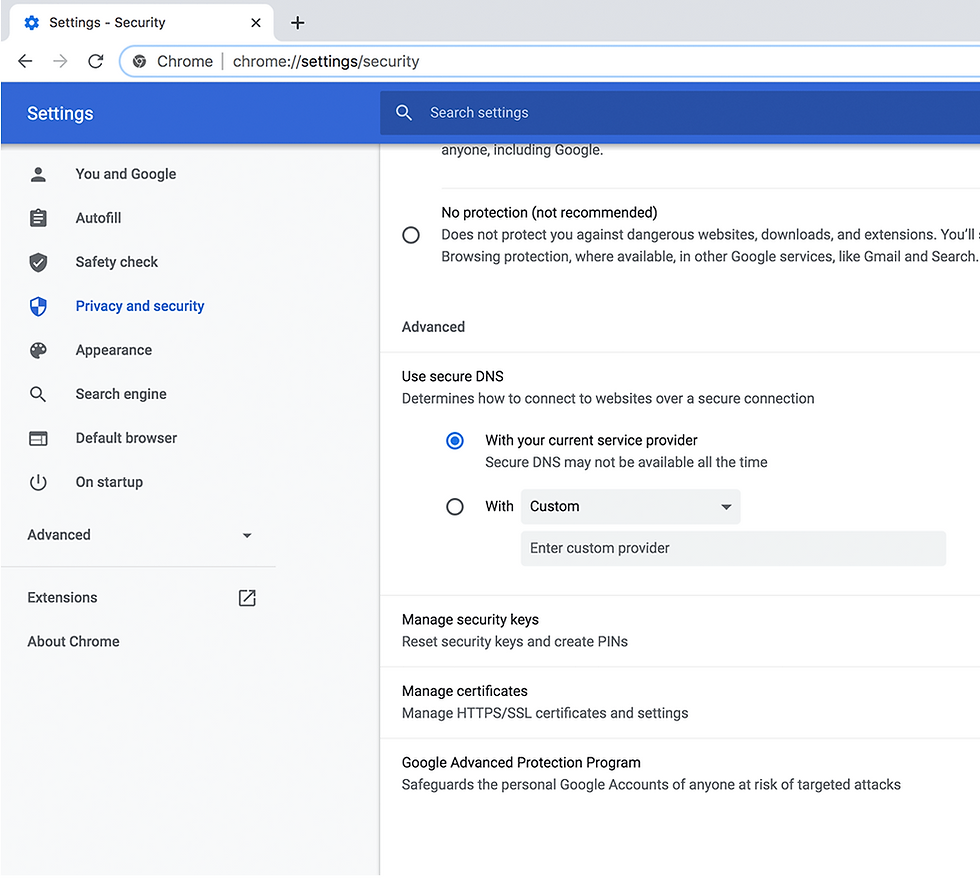The height and width of the screenshot is (878, 980).
Task: Click the shield icon for Privacy and security
Action: tap(38, 306)
